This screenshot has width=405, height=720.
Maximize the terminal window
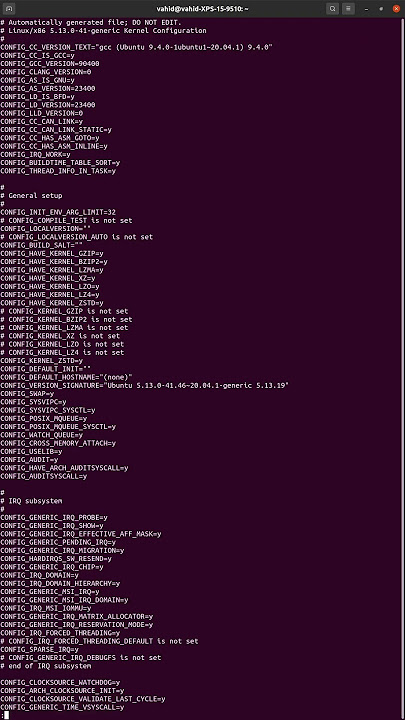tap(381, 9)
